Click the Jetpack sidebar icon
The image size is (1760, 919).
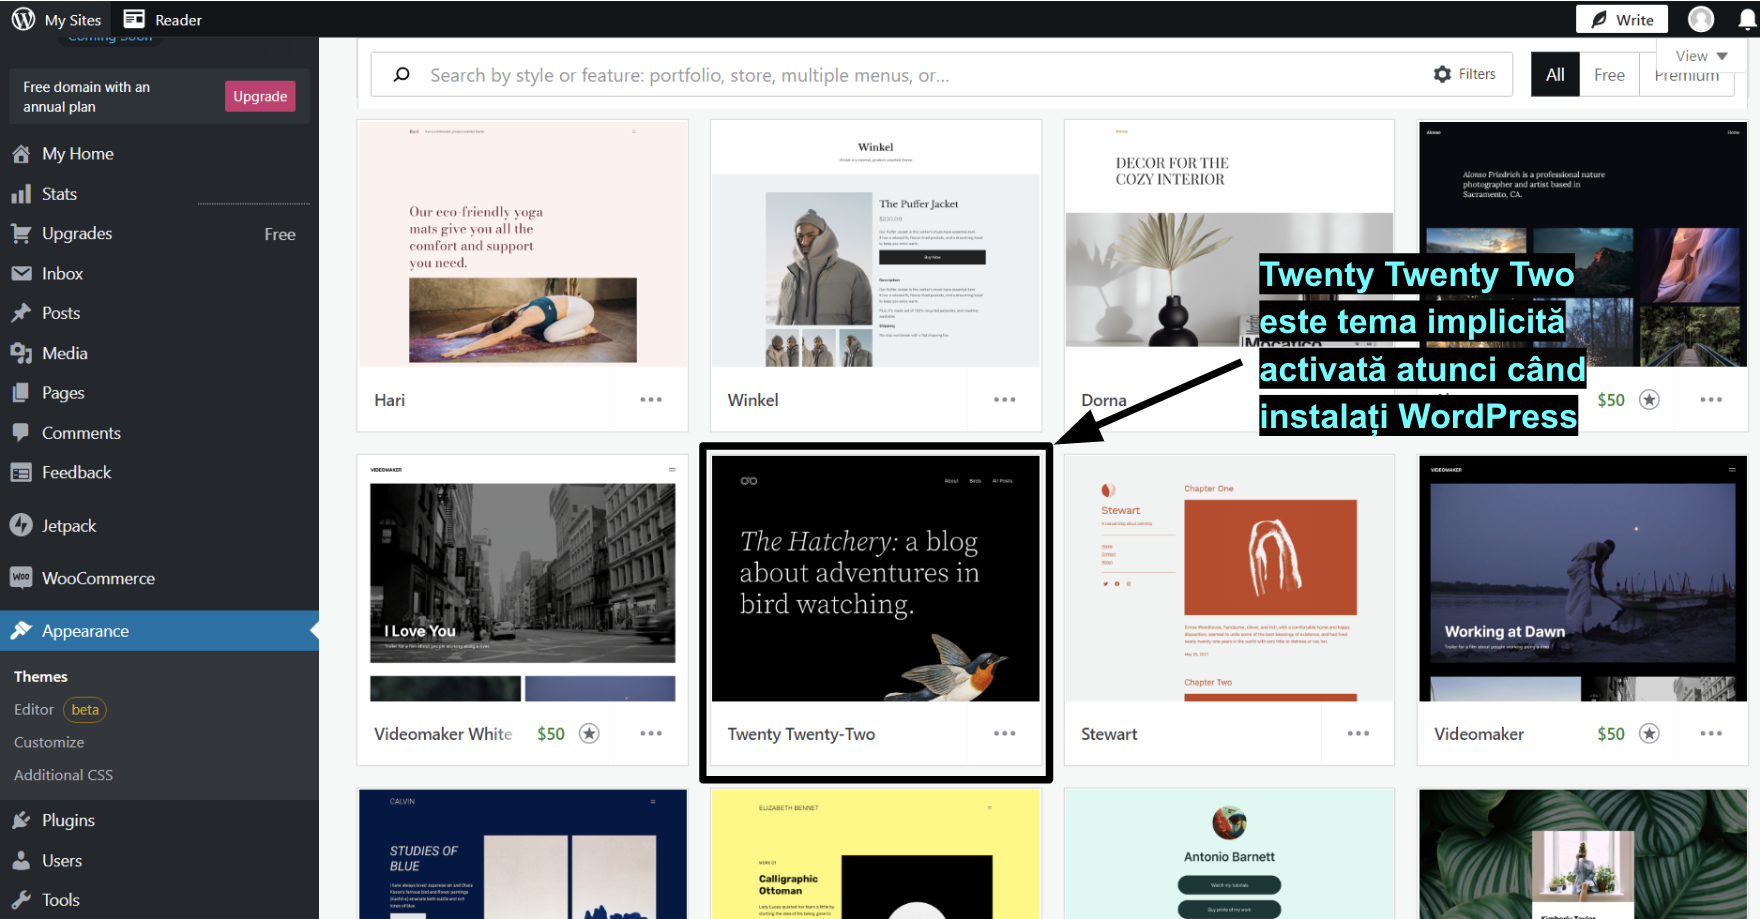[21, 525]
